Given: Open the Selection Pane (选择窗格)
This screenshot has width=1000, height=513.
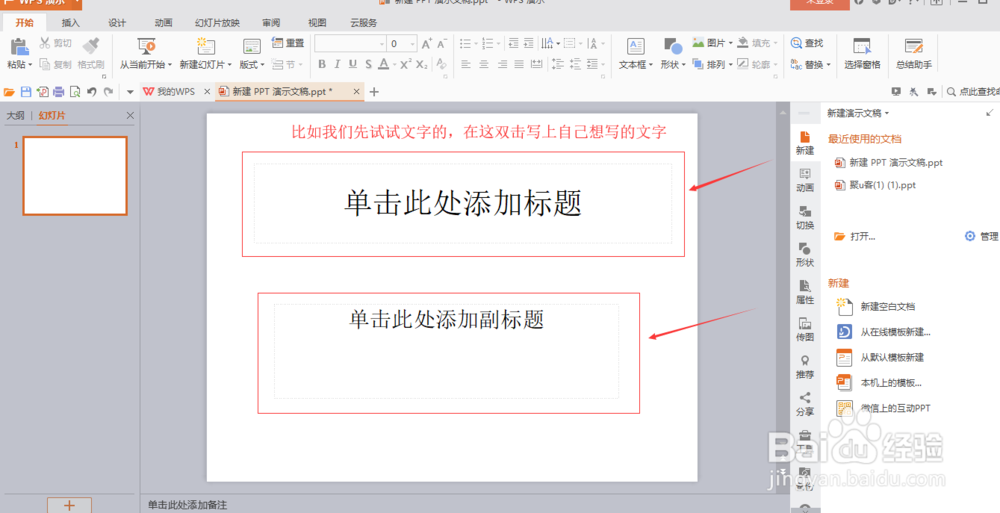Looking at the screenshot, I should (x=862, y=53).
